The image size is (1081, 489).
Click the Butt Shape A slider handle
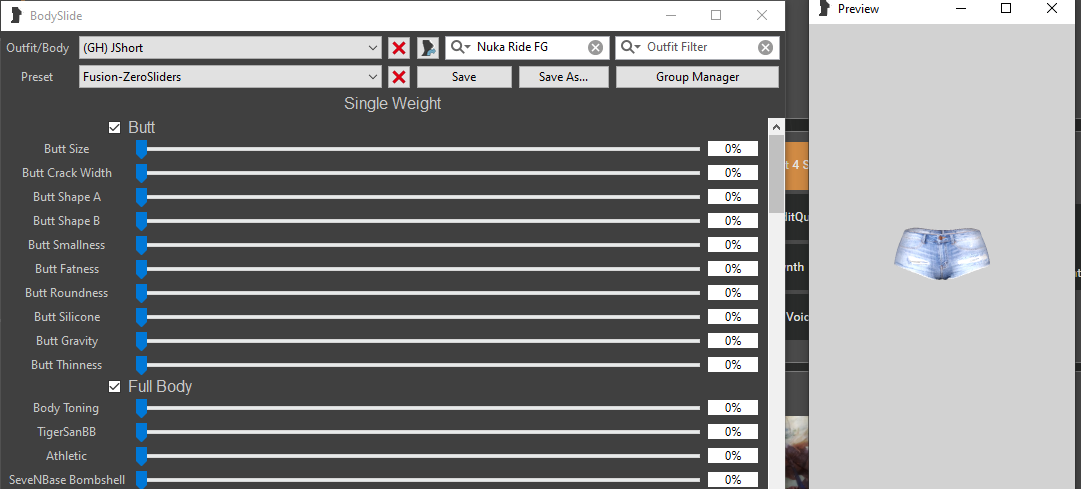coord(141,197)
